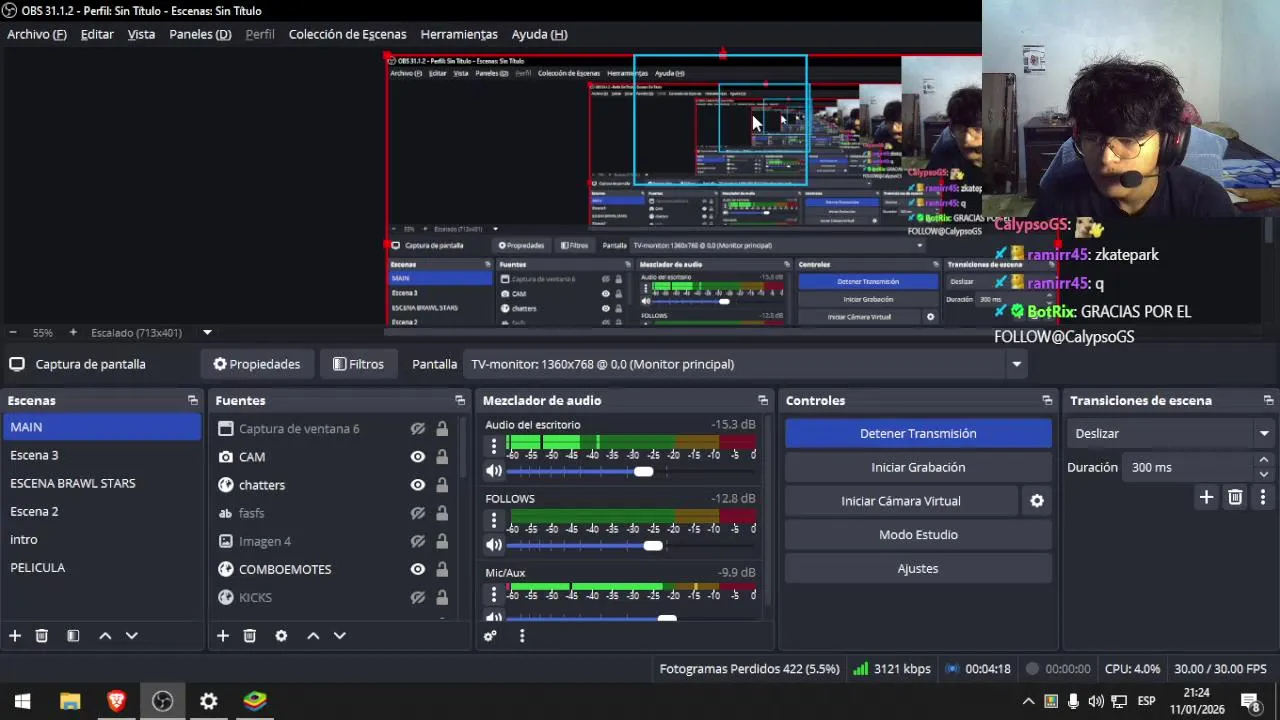Open the Vista menu
The width and height of the screenshot is (1280, 720).
coord(141,34)
